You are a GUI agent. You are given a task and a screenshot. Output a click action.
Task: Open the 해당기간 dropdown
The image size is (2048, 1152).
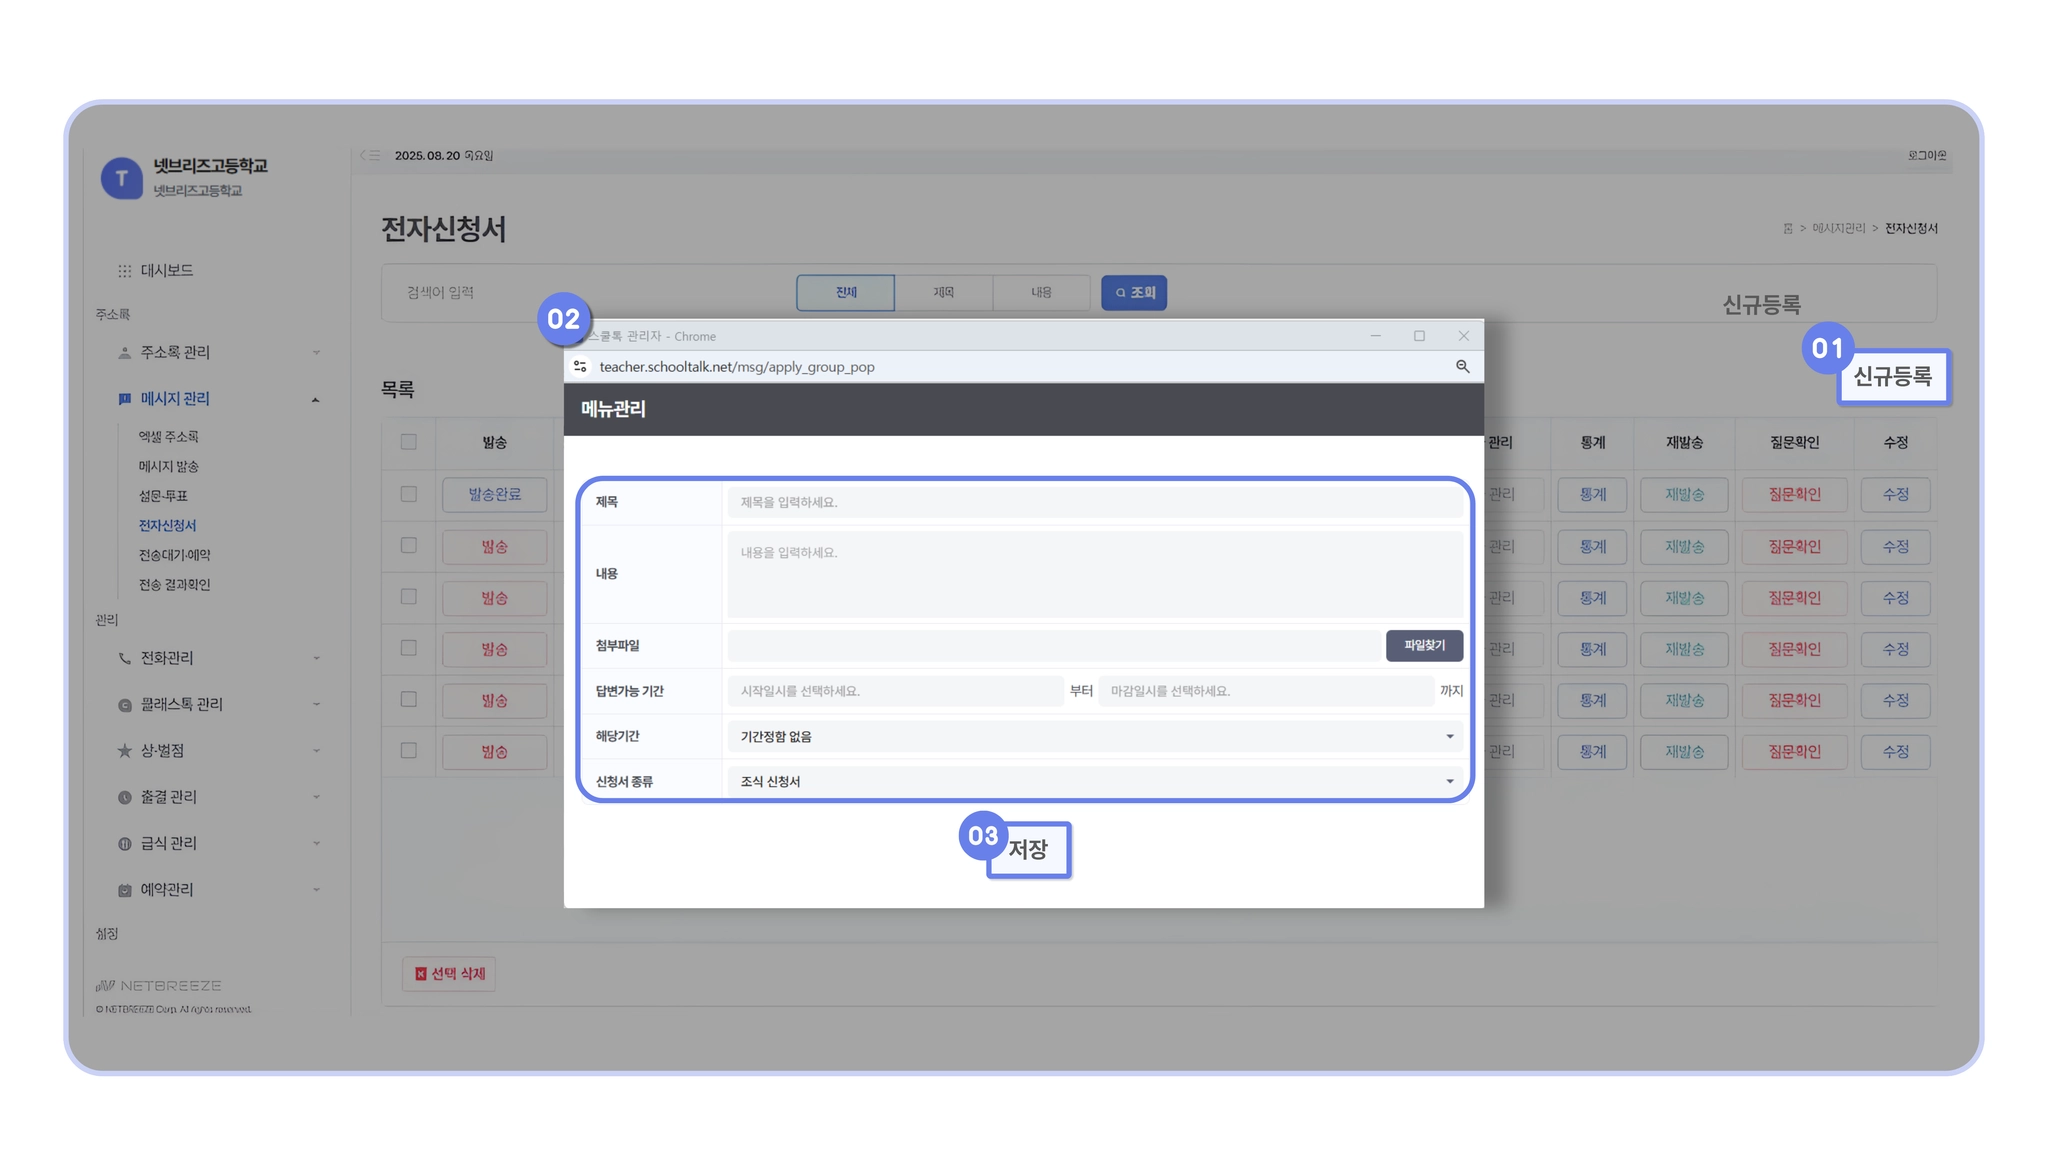click(x=1095, y=737)
